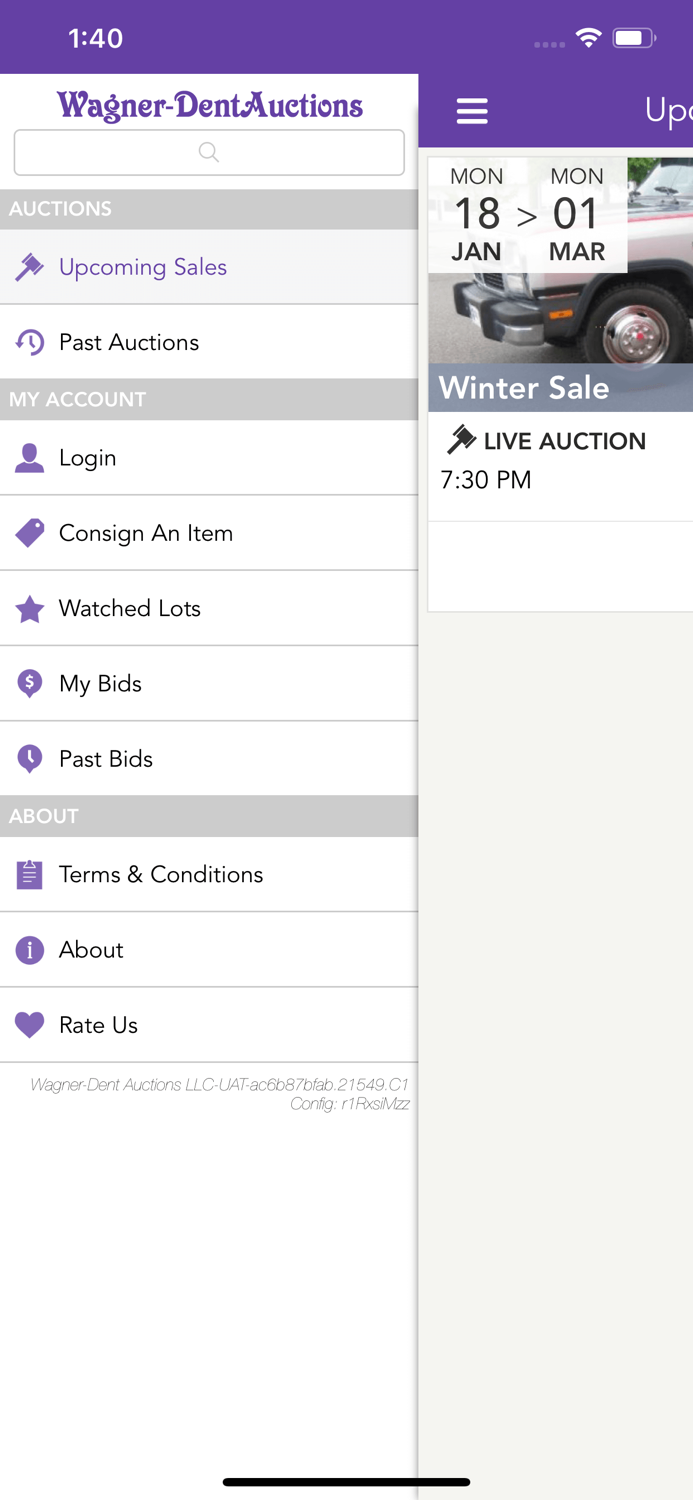Click the Past Auctions history icon
The height and width of the screenshot is (1500, 693).
(30, 342)
